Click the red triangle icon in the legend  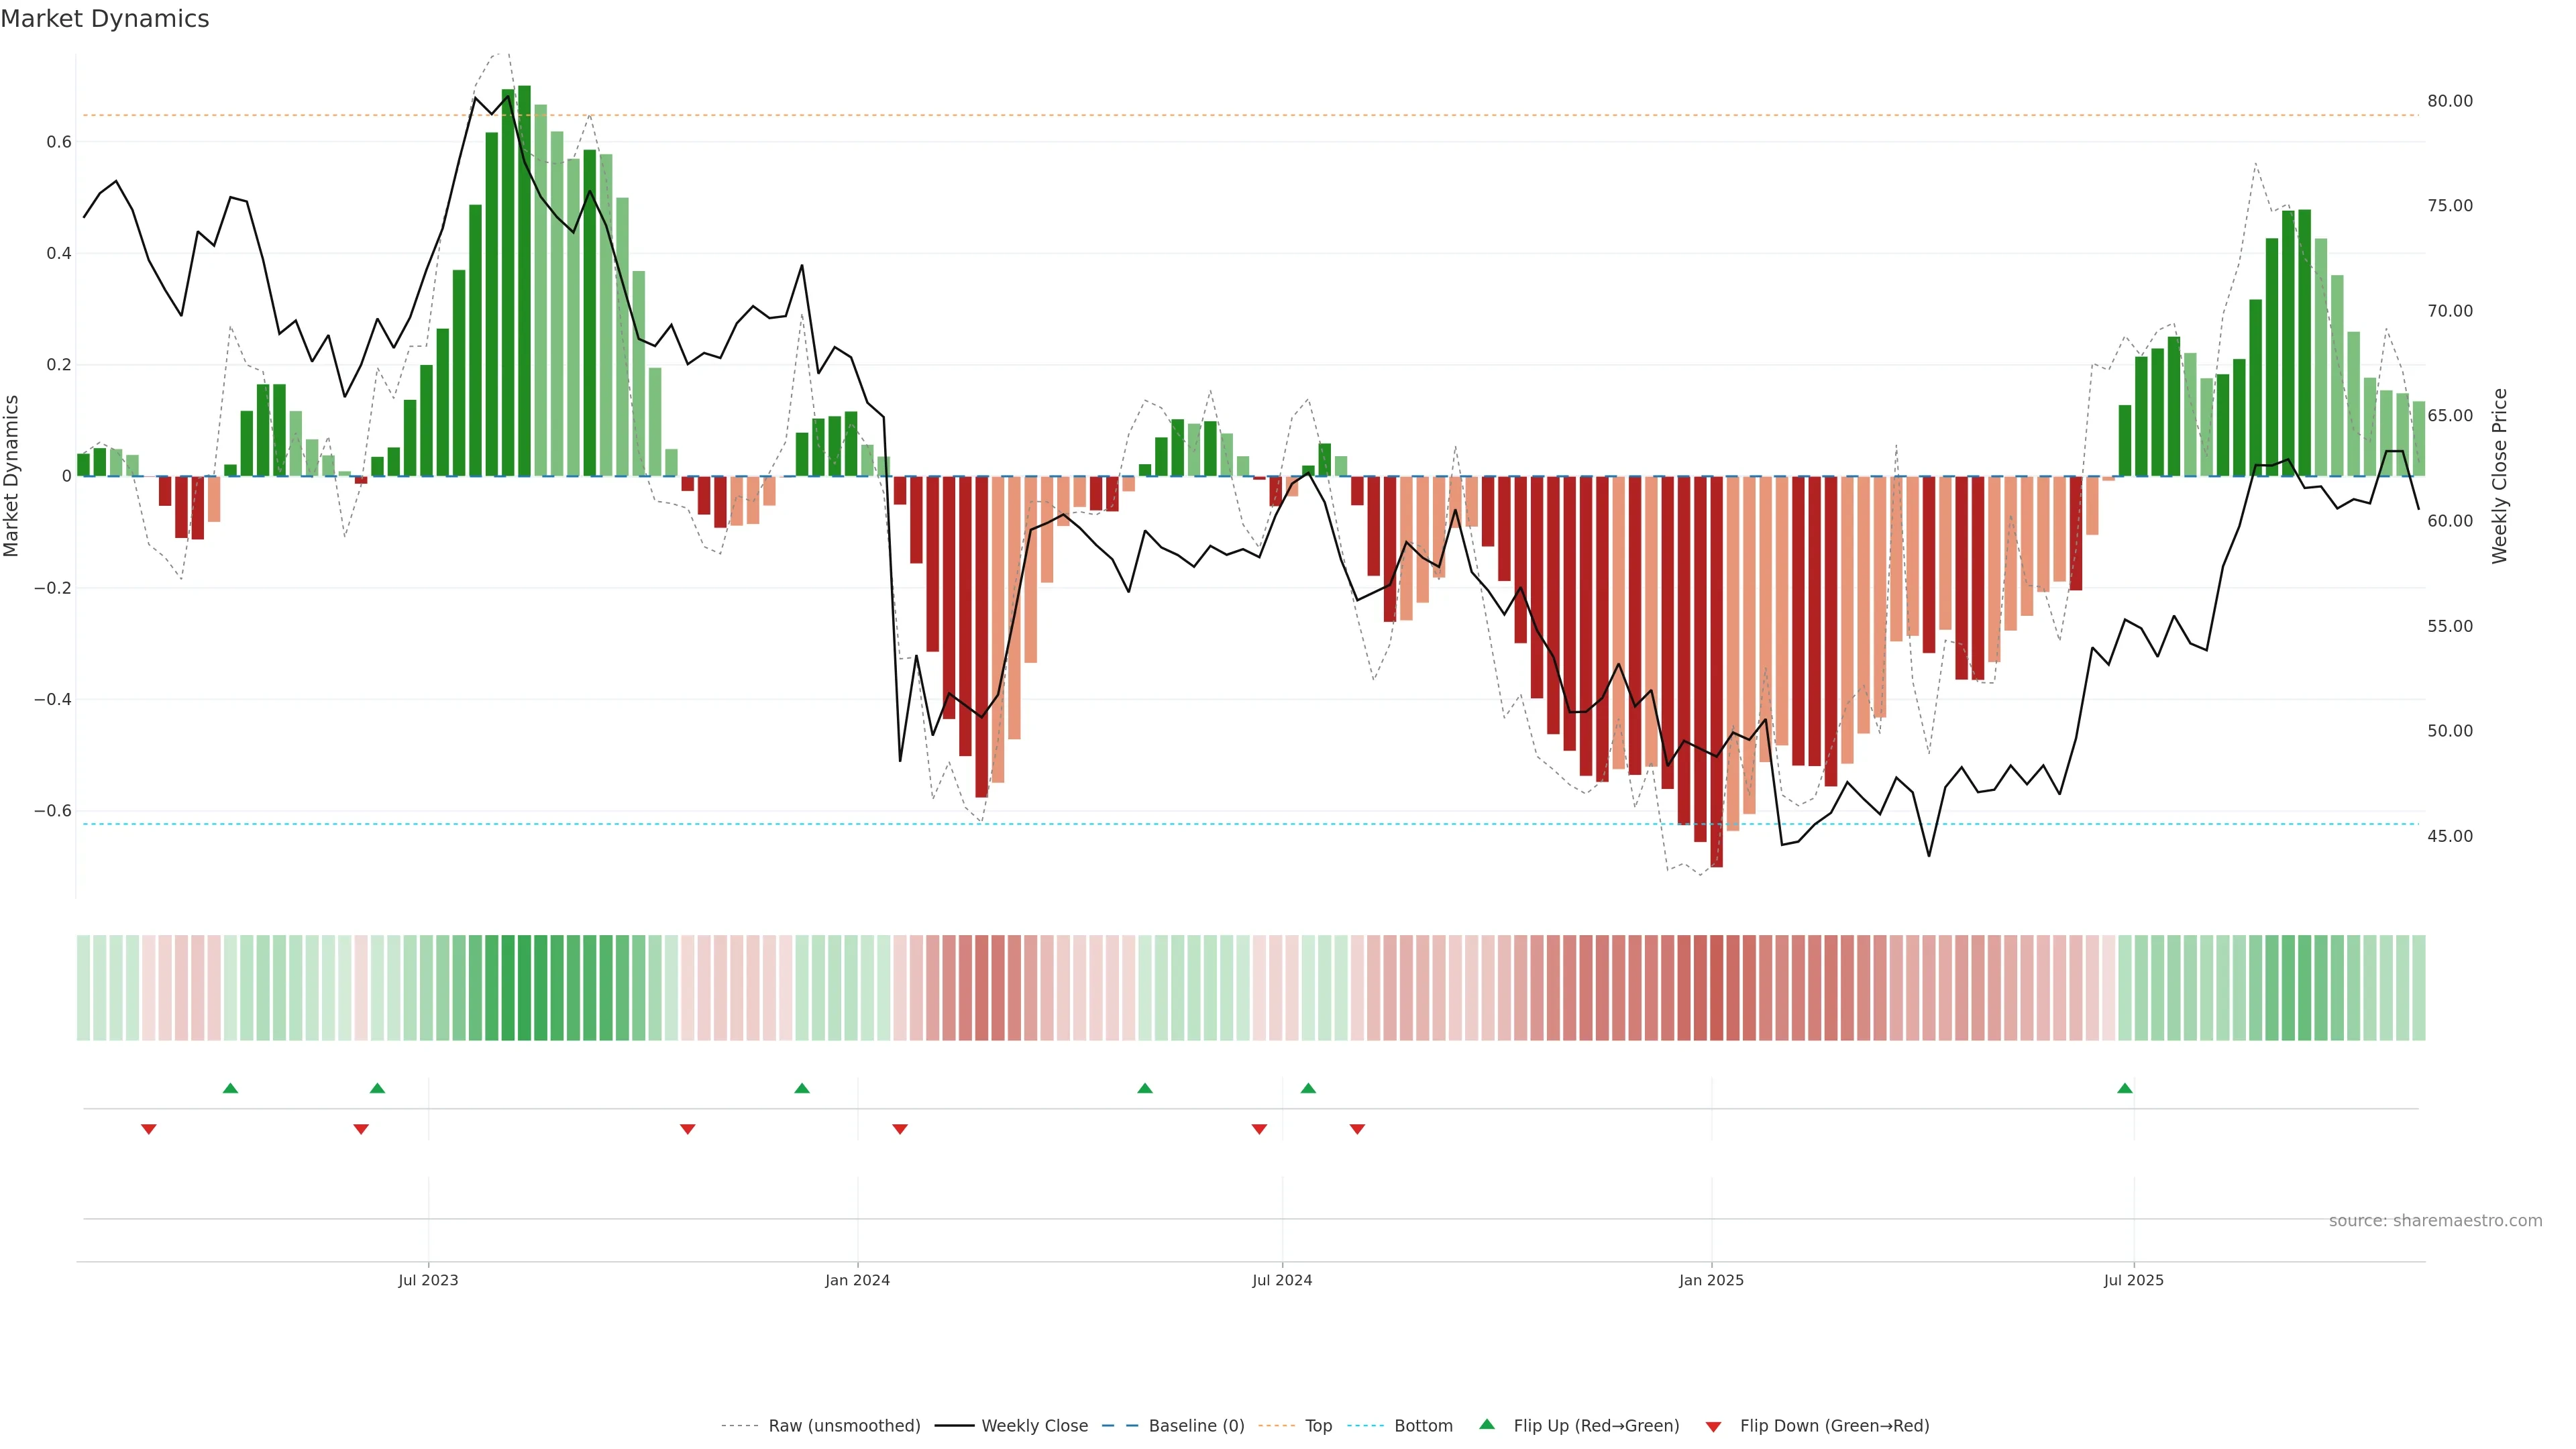[1713, 1426]
